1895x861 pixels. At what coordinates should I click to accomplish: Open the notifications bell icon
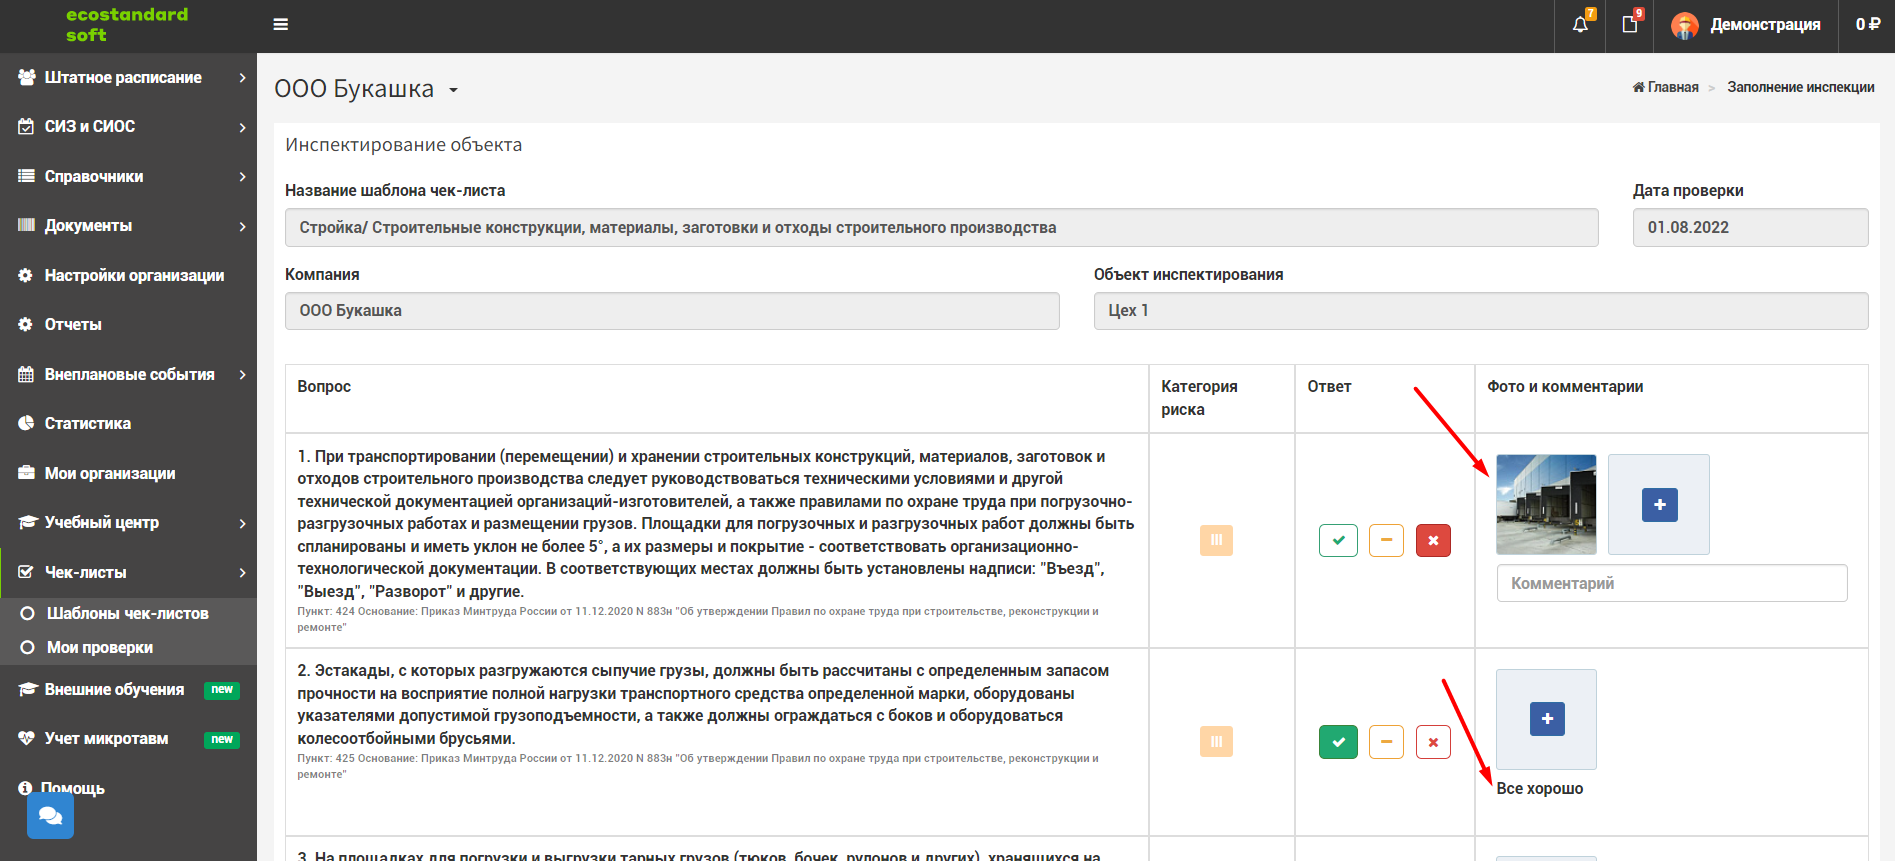coord(1580,24)
